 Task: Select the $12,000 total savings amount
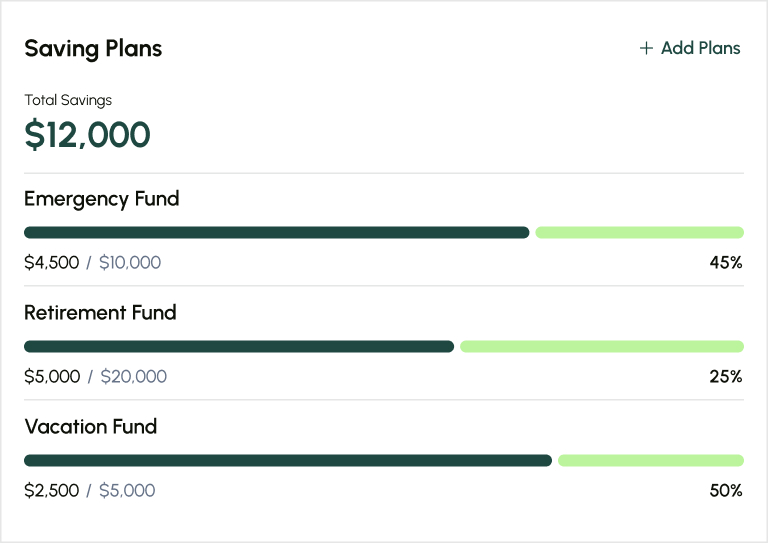tap(87, 135)
